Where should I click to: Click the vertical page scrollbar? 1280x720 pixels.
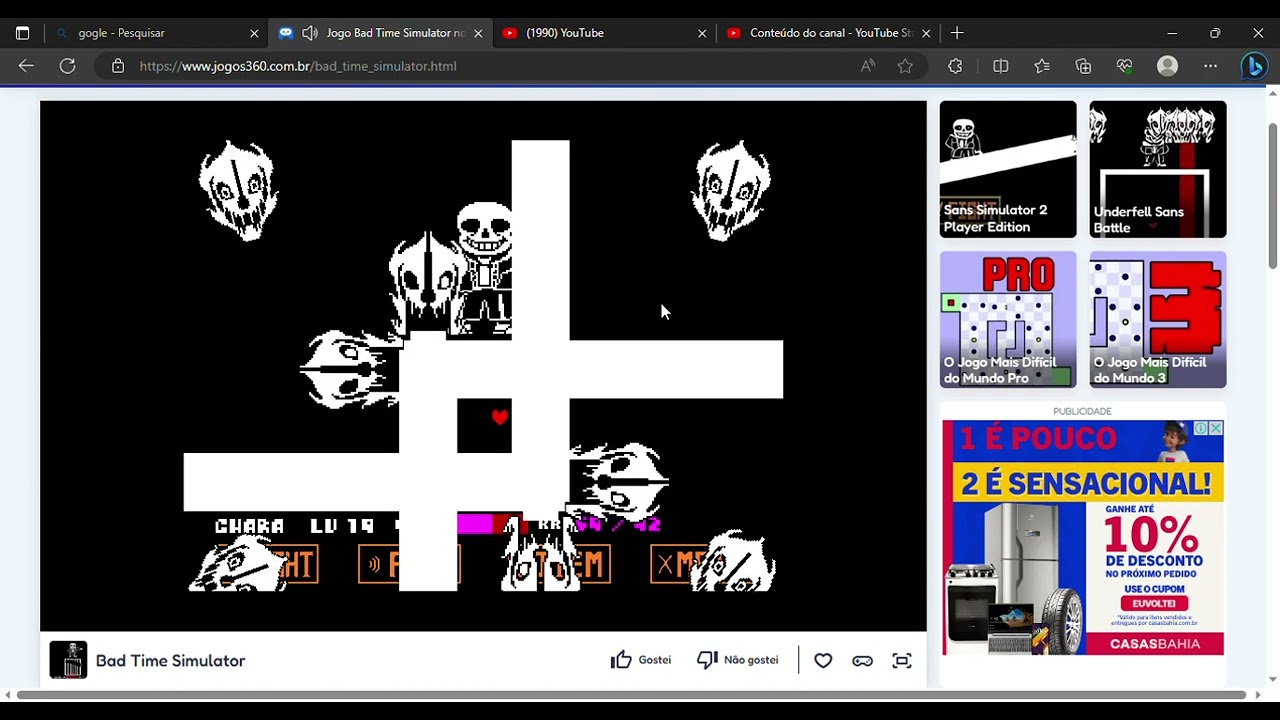tap(1272, 195)
